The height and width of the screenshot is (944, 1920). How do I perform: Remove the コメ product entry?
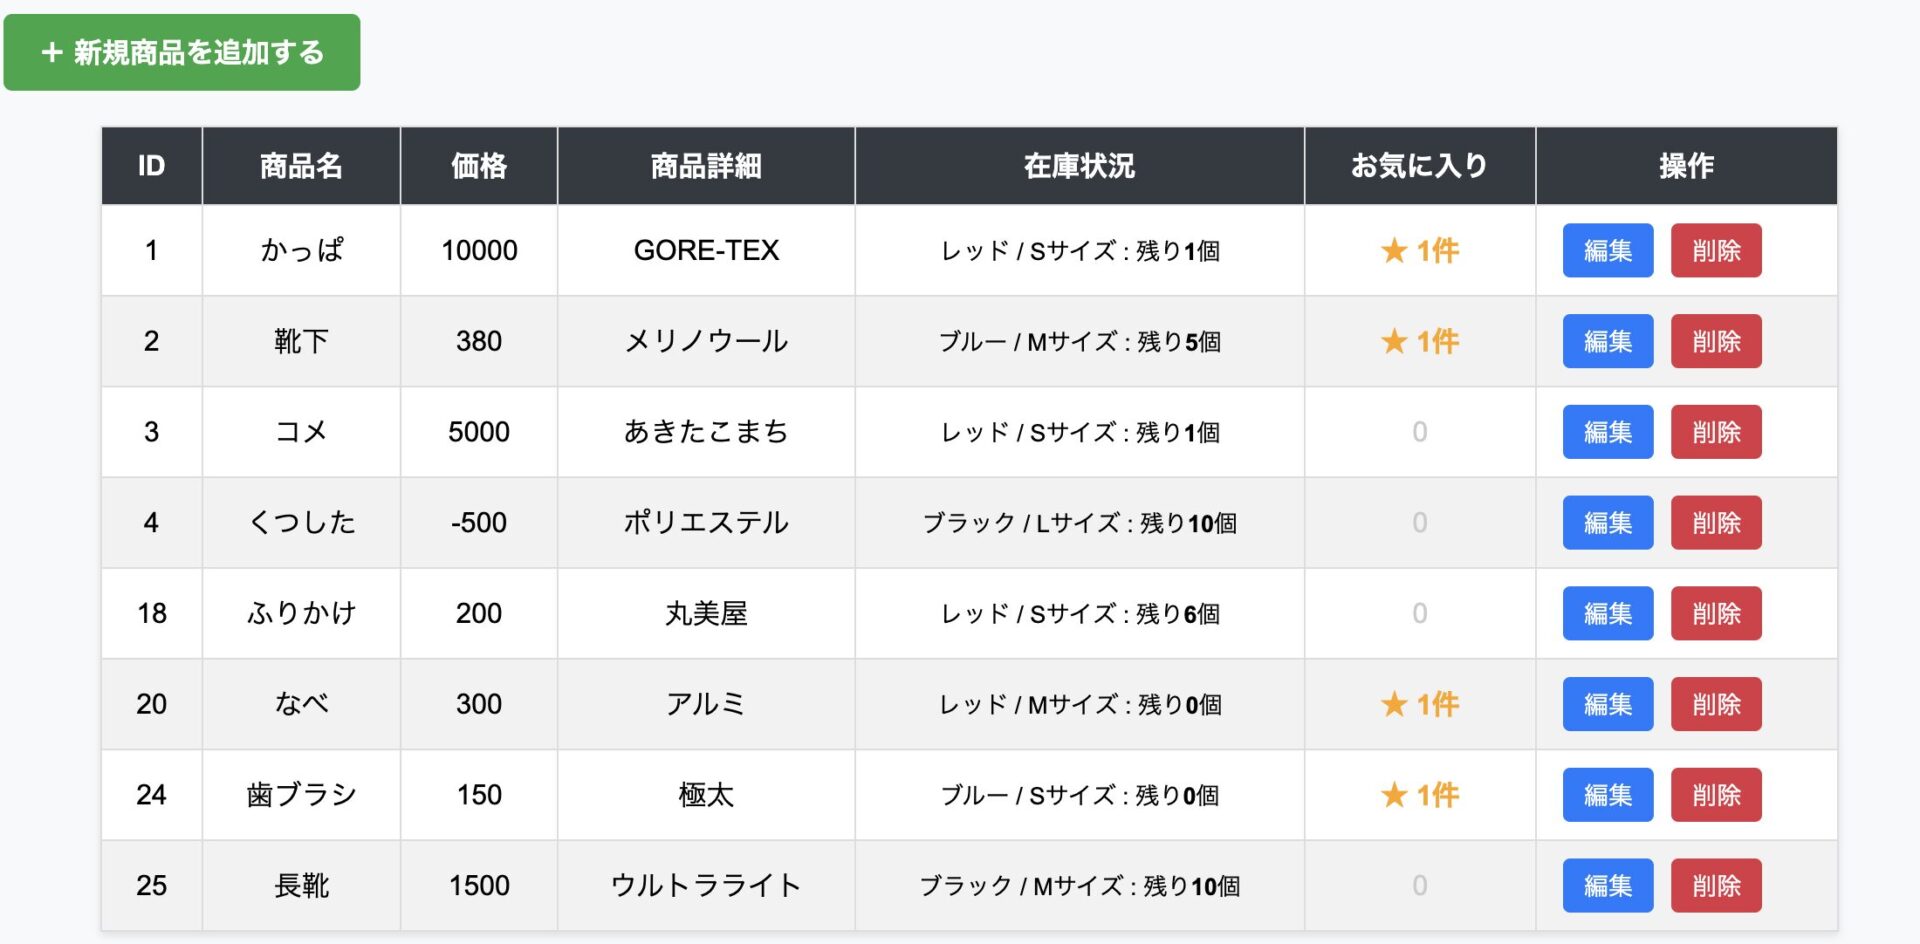(x=1715, y=432)
